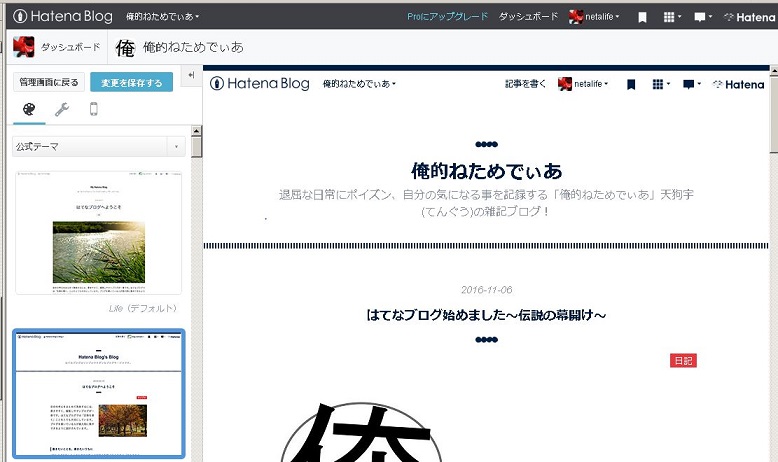Open the post はてなブログ始めました～伝説の幕開け～
Image resolution: width=778 pixels, height=462 pixels.
point(486,315)
